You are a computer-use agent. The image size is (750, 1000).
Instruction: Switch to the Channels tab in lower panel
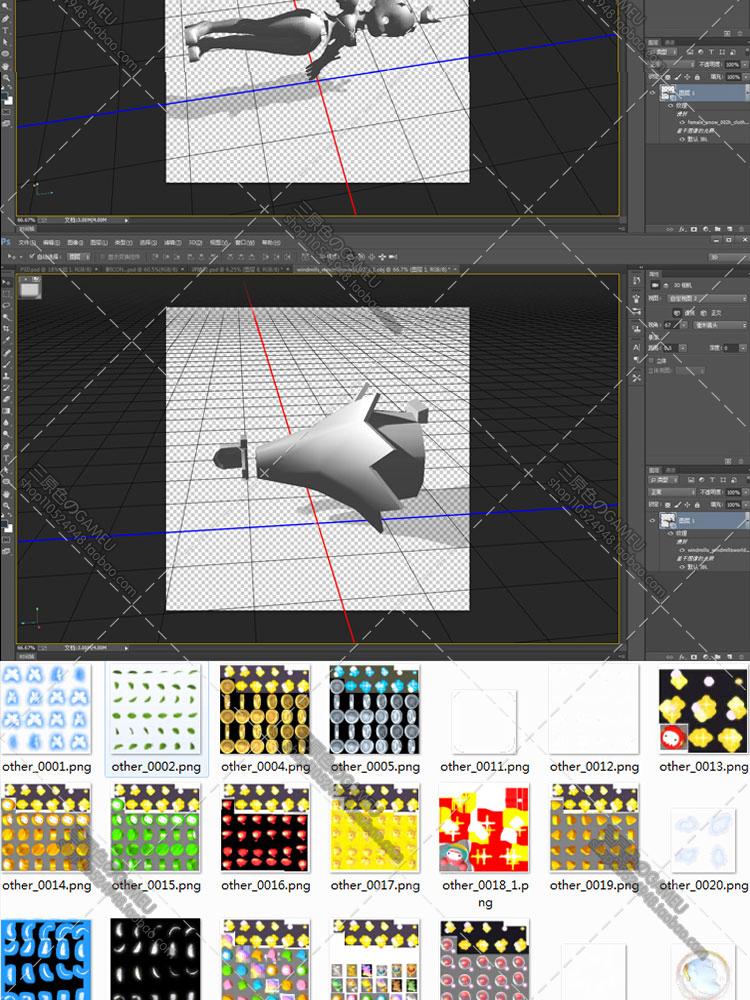tap(670, 470)
